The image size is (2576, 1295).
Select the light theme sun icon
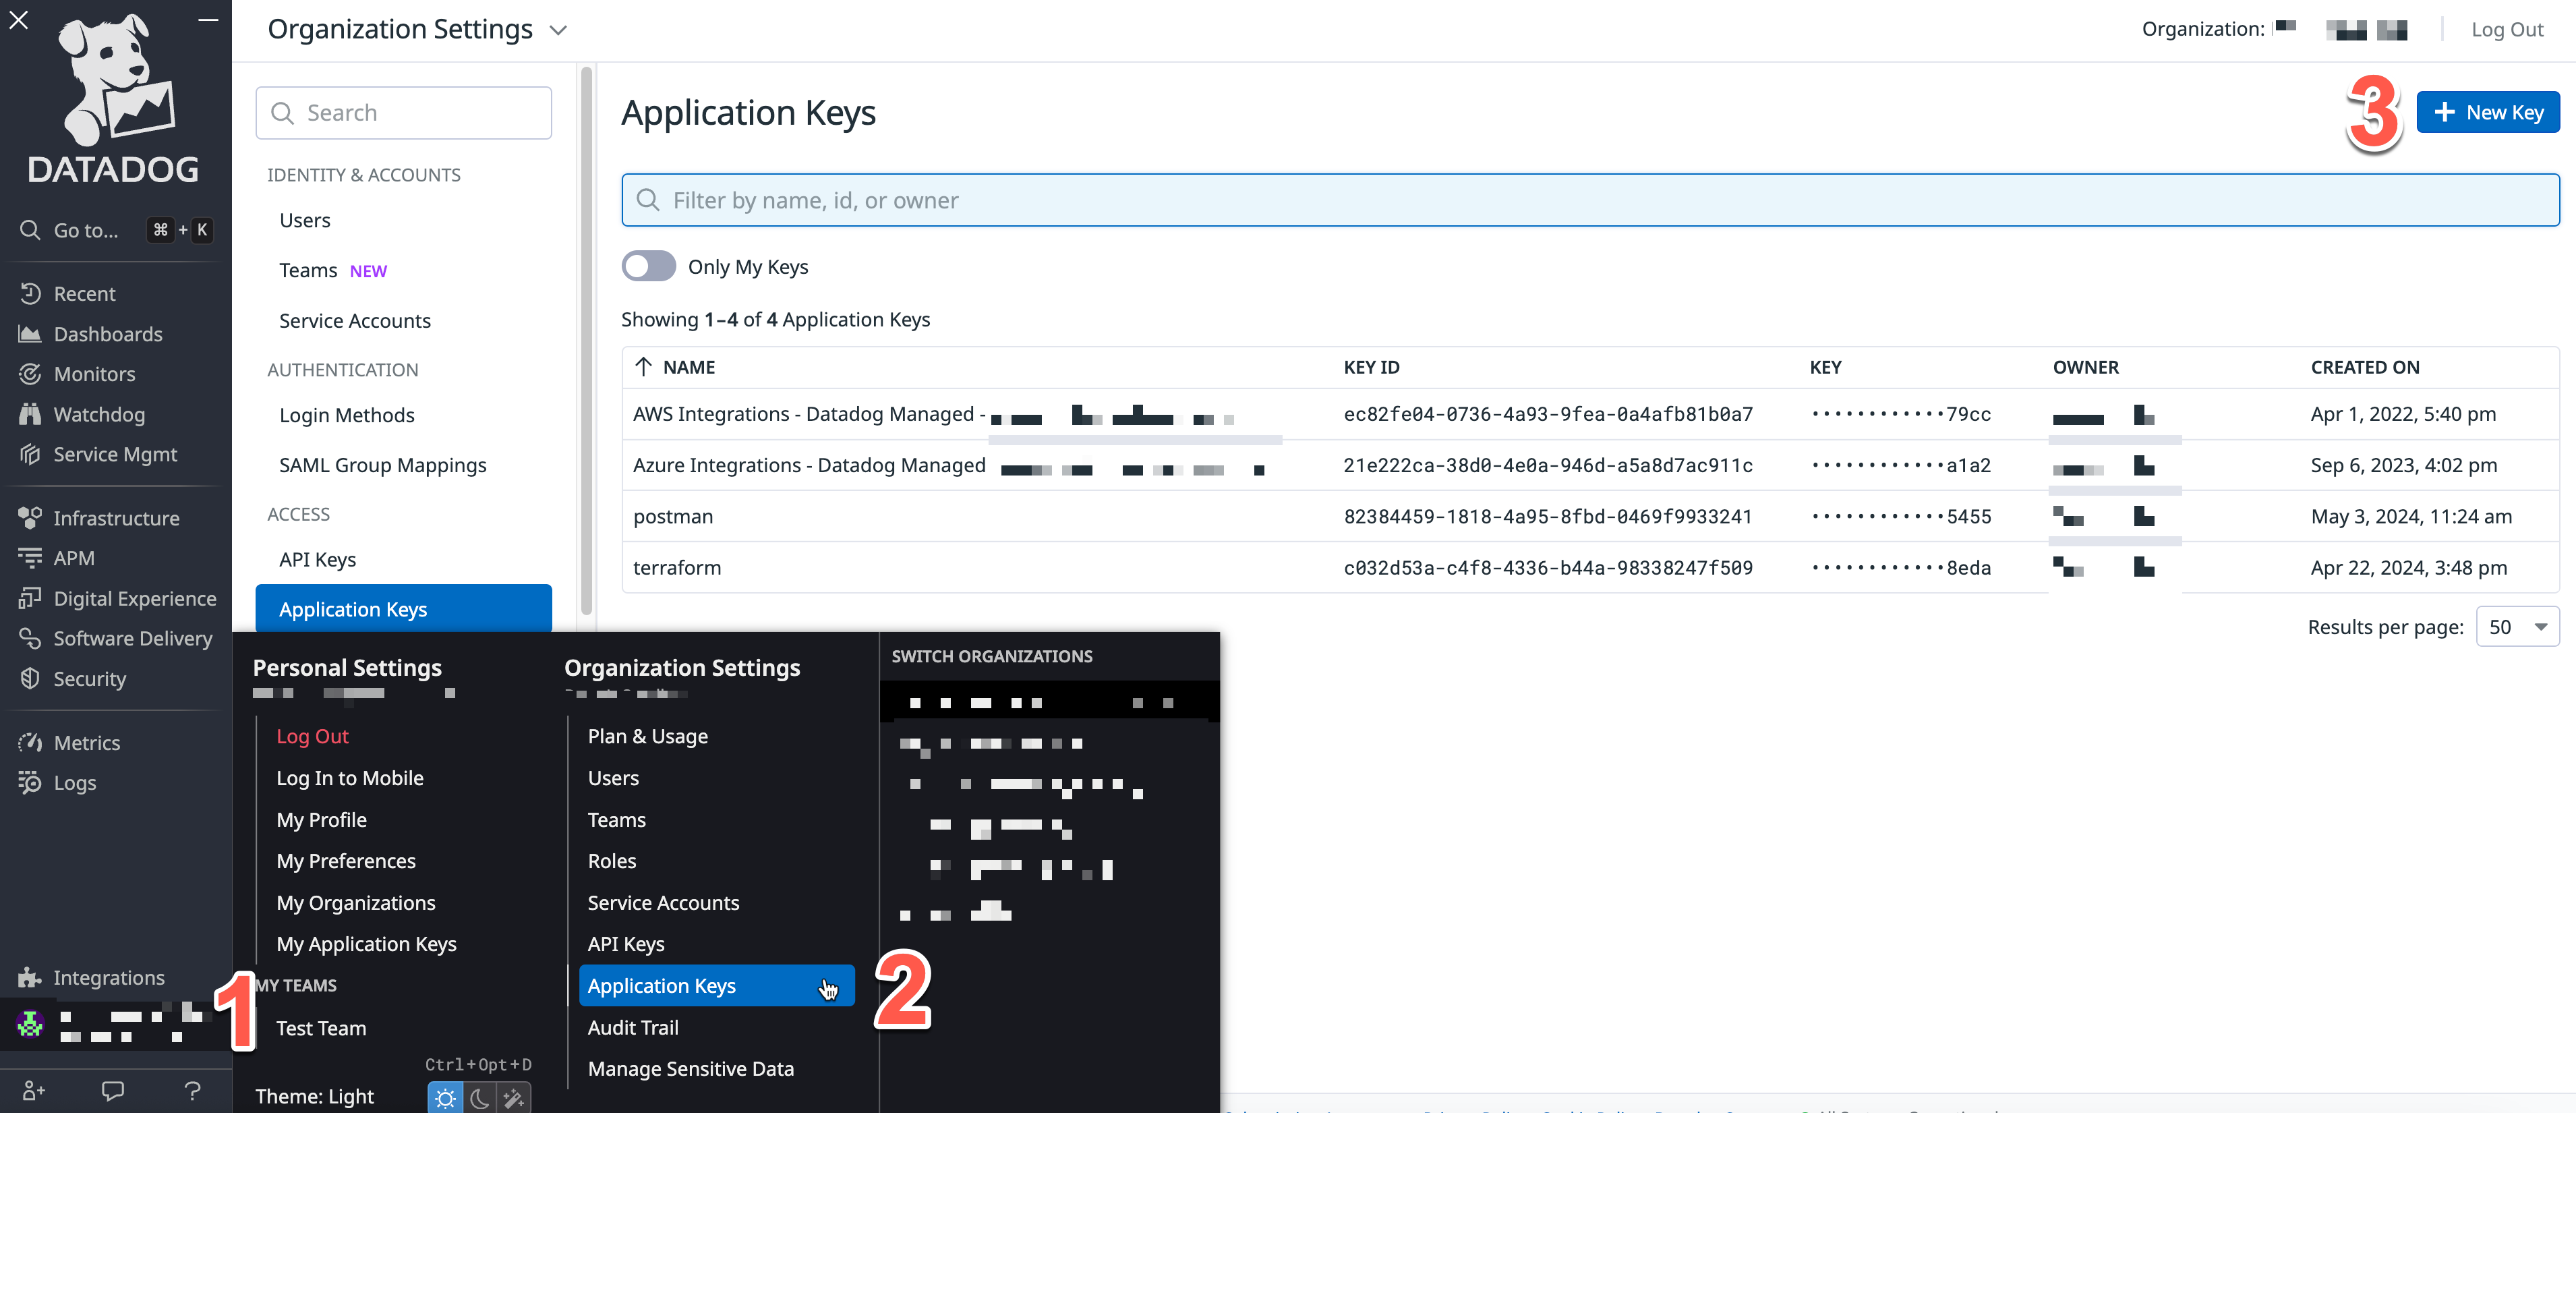coord(445,1098)
